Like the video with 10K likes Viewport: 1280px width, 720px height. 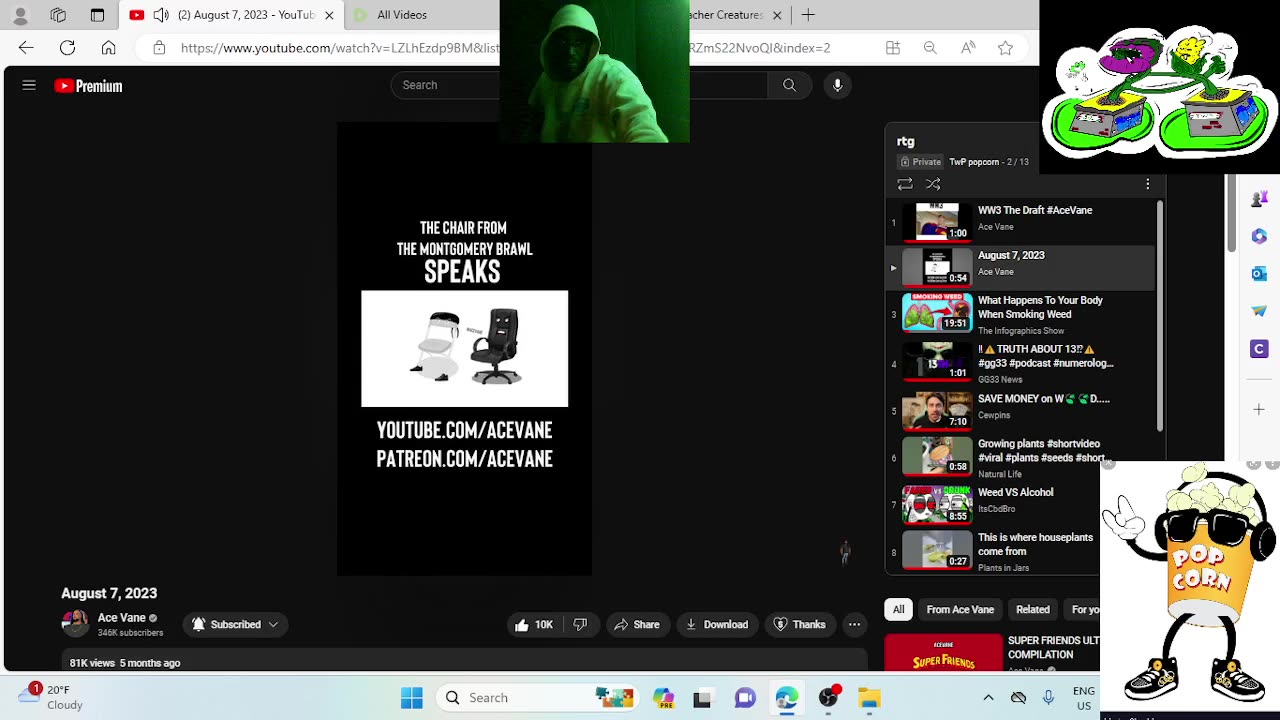tap(534, 624)
